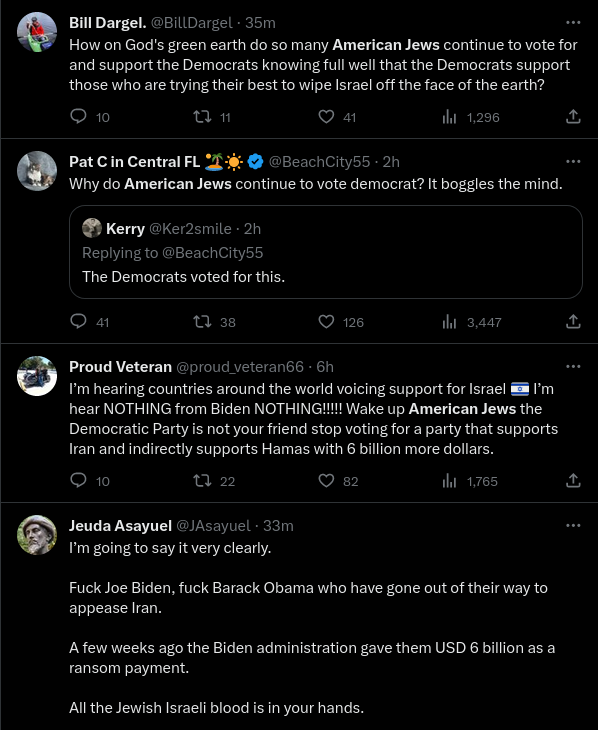Reply to Pat C's tweet
This screenshot has height=730, width=598.
coord(78,321)
